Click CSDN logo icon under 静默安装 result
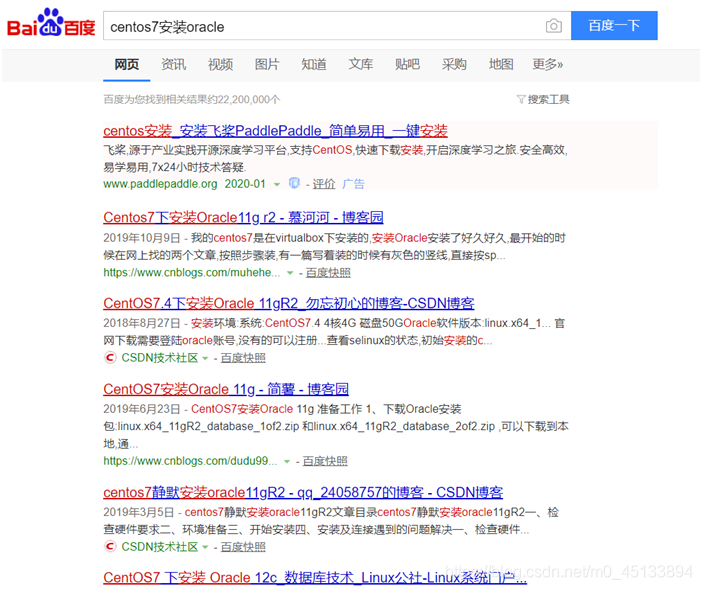Image resolution: width=702 pixels, height=590 pixels. pyautogui.click(x=110, y=547)
